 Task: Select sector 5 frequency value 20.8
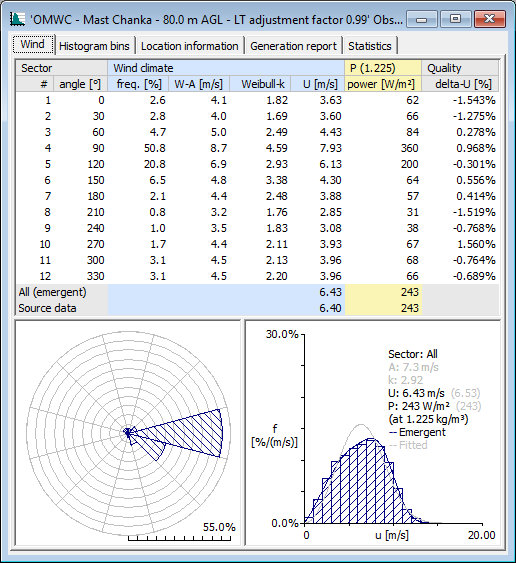155,164
